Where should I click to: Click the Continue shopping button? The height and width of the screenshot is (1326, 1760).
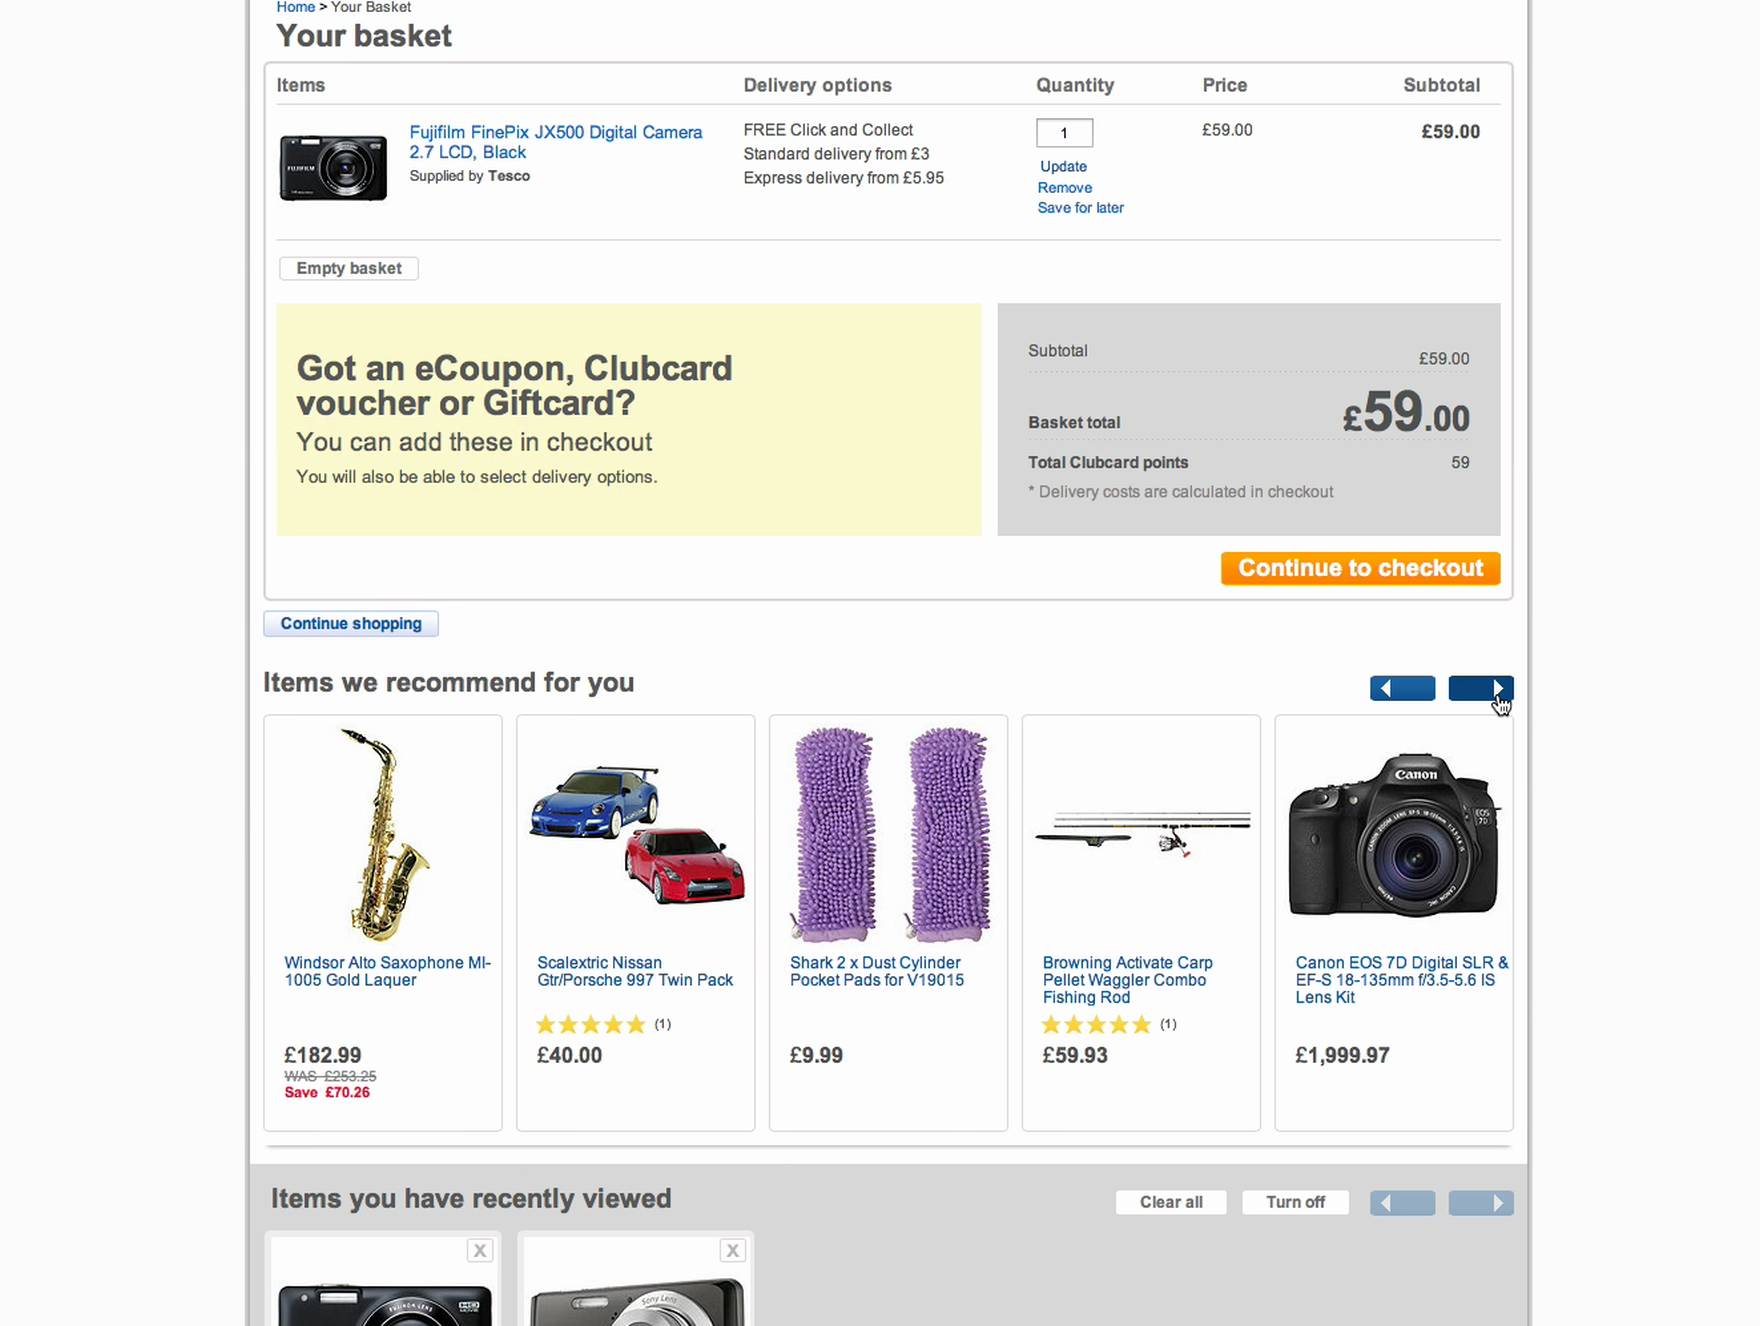pos(351,624)
